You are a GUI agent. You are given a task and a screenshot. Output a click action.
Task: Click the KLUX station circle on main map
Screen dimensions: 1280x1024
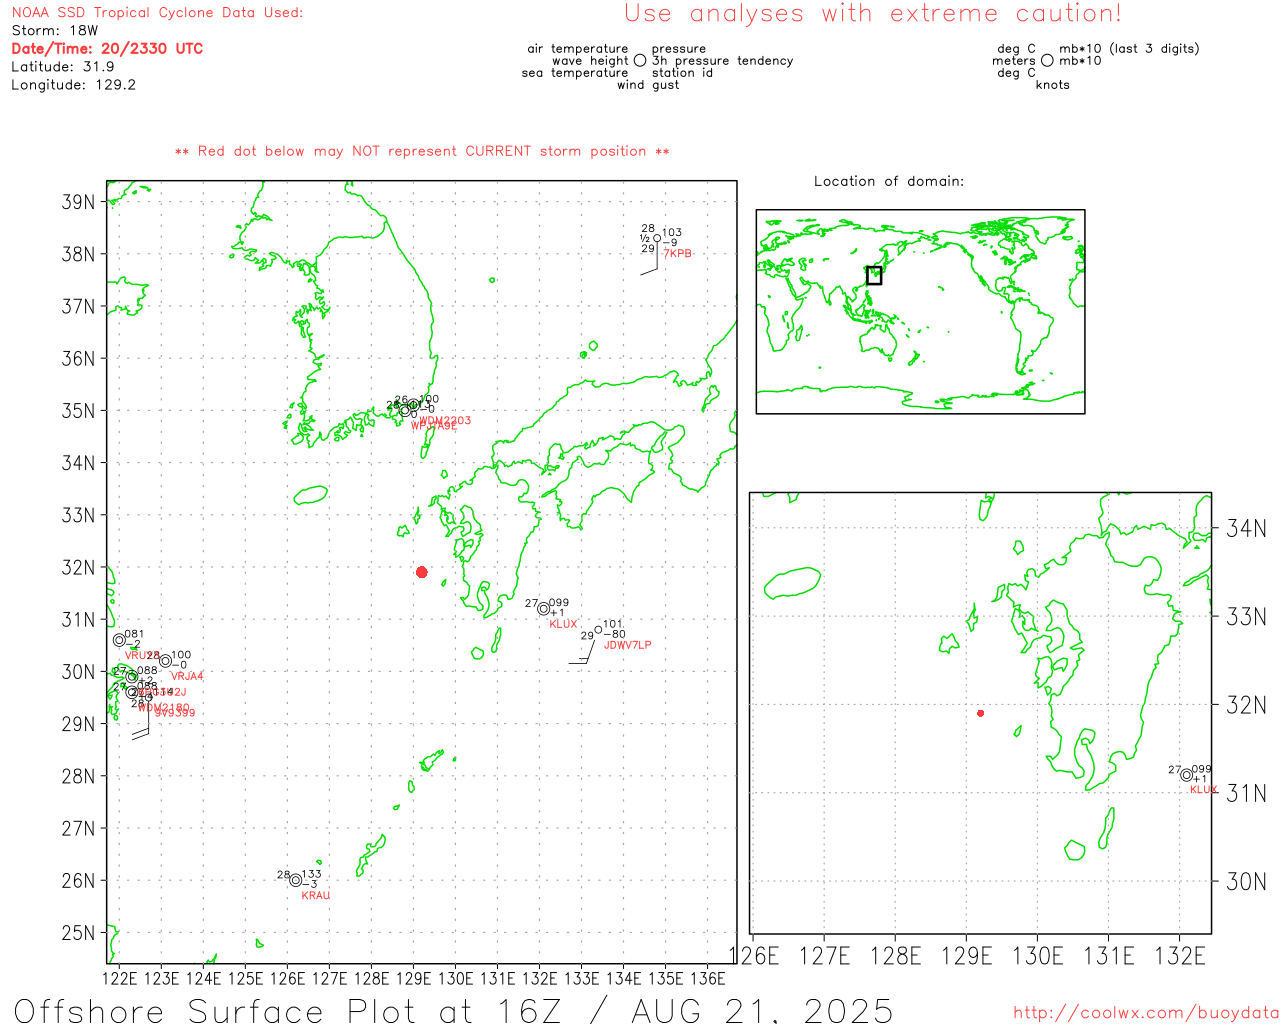543,608
